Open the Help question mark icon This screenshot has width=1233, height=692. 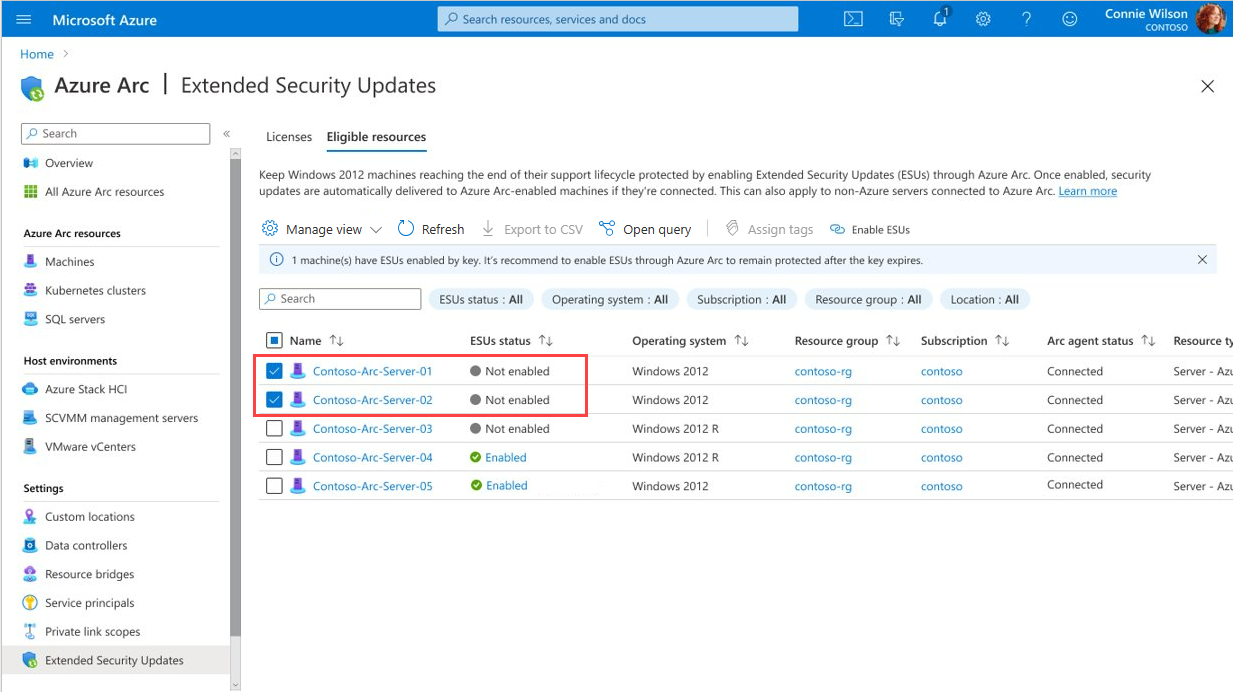[x=1027, y=19]
